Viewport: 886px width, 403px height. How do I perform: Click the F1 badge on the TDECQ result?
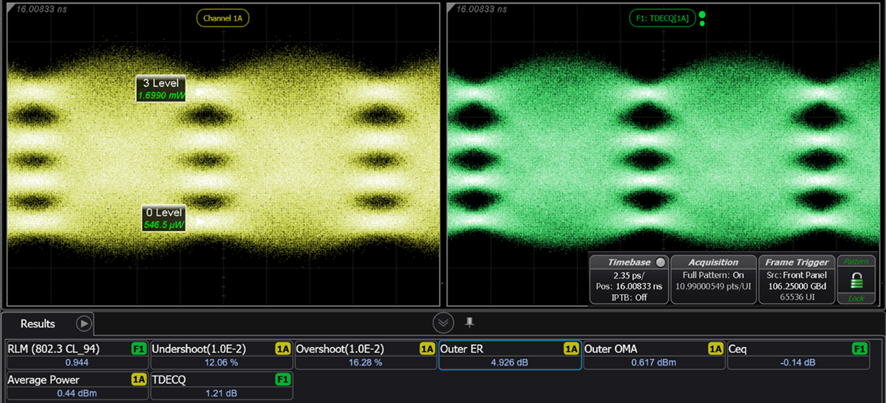point(282,380)
